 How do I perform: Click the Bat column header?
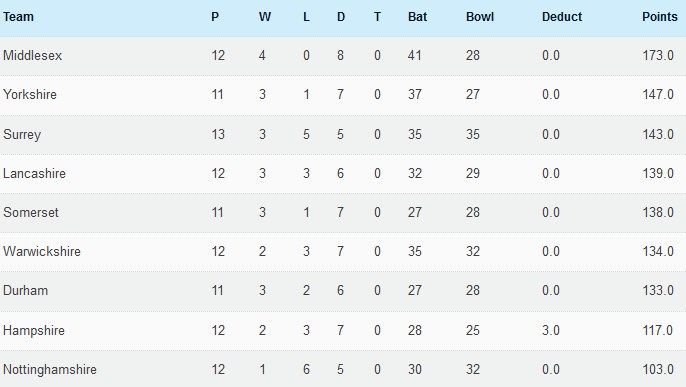pos(417,17)
